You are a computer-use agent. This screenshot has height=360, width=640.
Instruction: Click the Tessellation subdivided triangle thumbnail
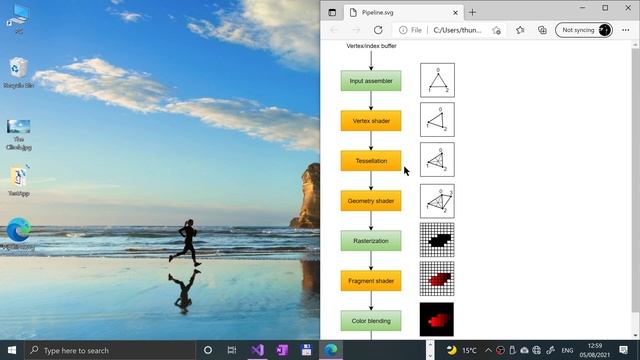point(437,160)
